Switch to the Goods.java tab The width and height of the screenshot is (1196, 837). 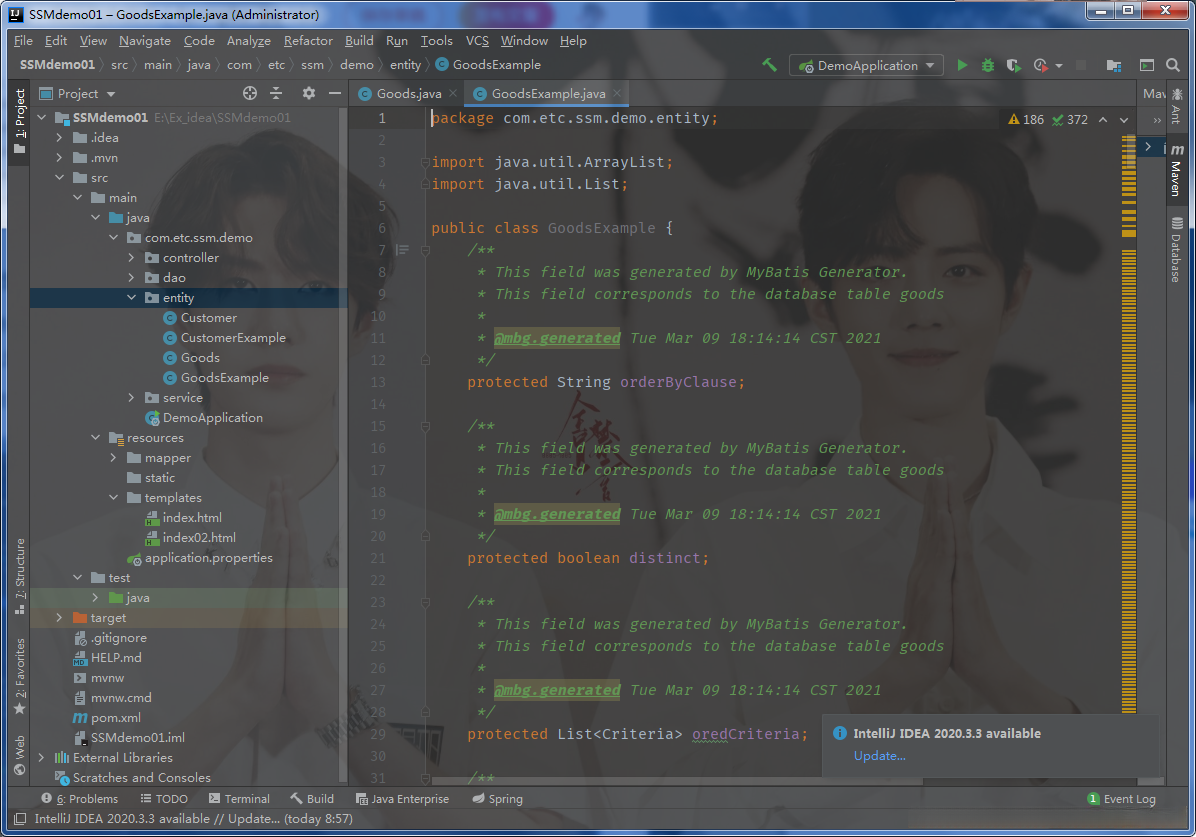tap(408, 94)
